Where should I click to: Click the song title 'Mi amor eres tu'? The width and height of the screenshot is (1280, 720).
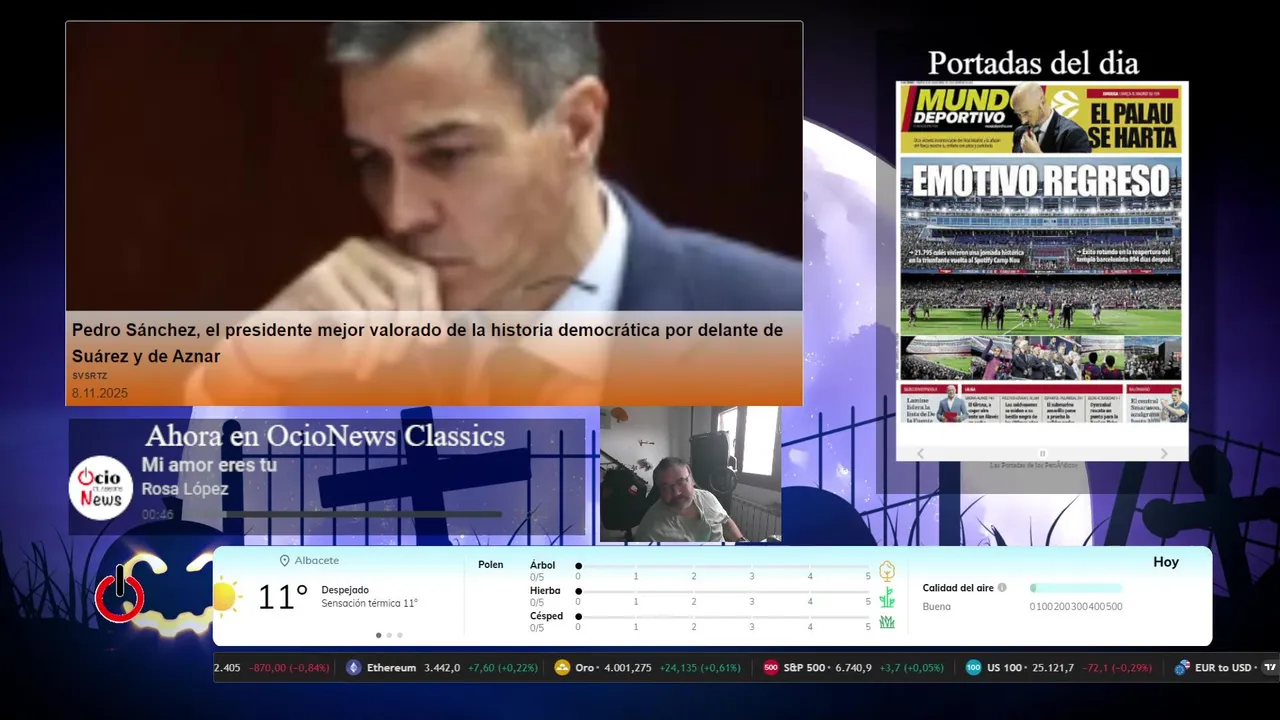[x=209, y=465]
